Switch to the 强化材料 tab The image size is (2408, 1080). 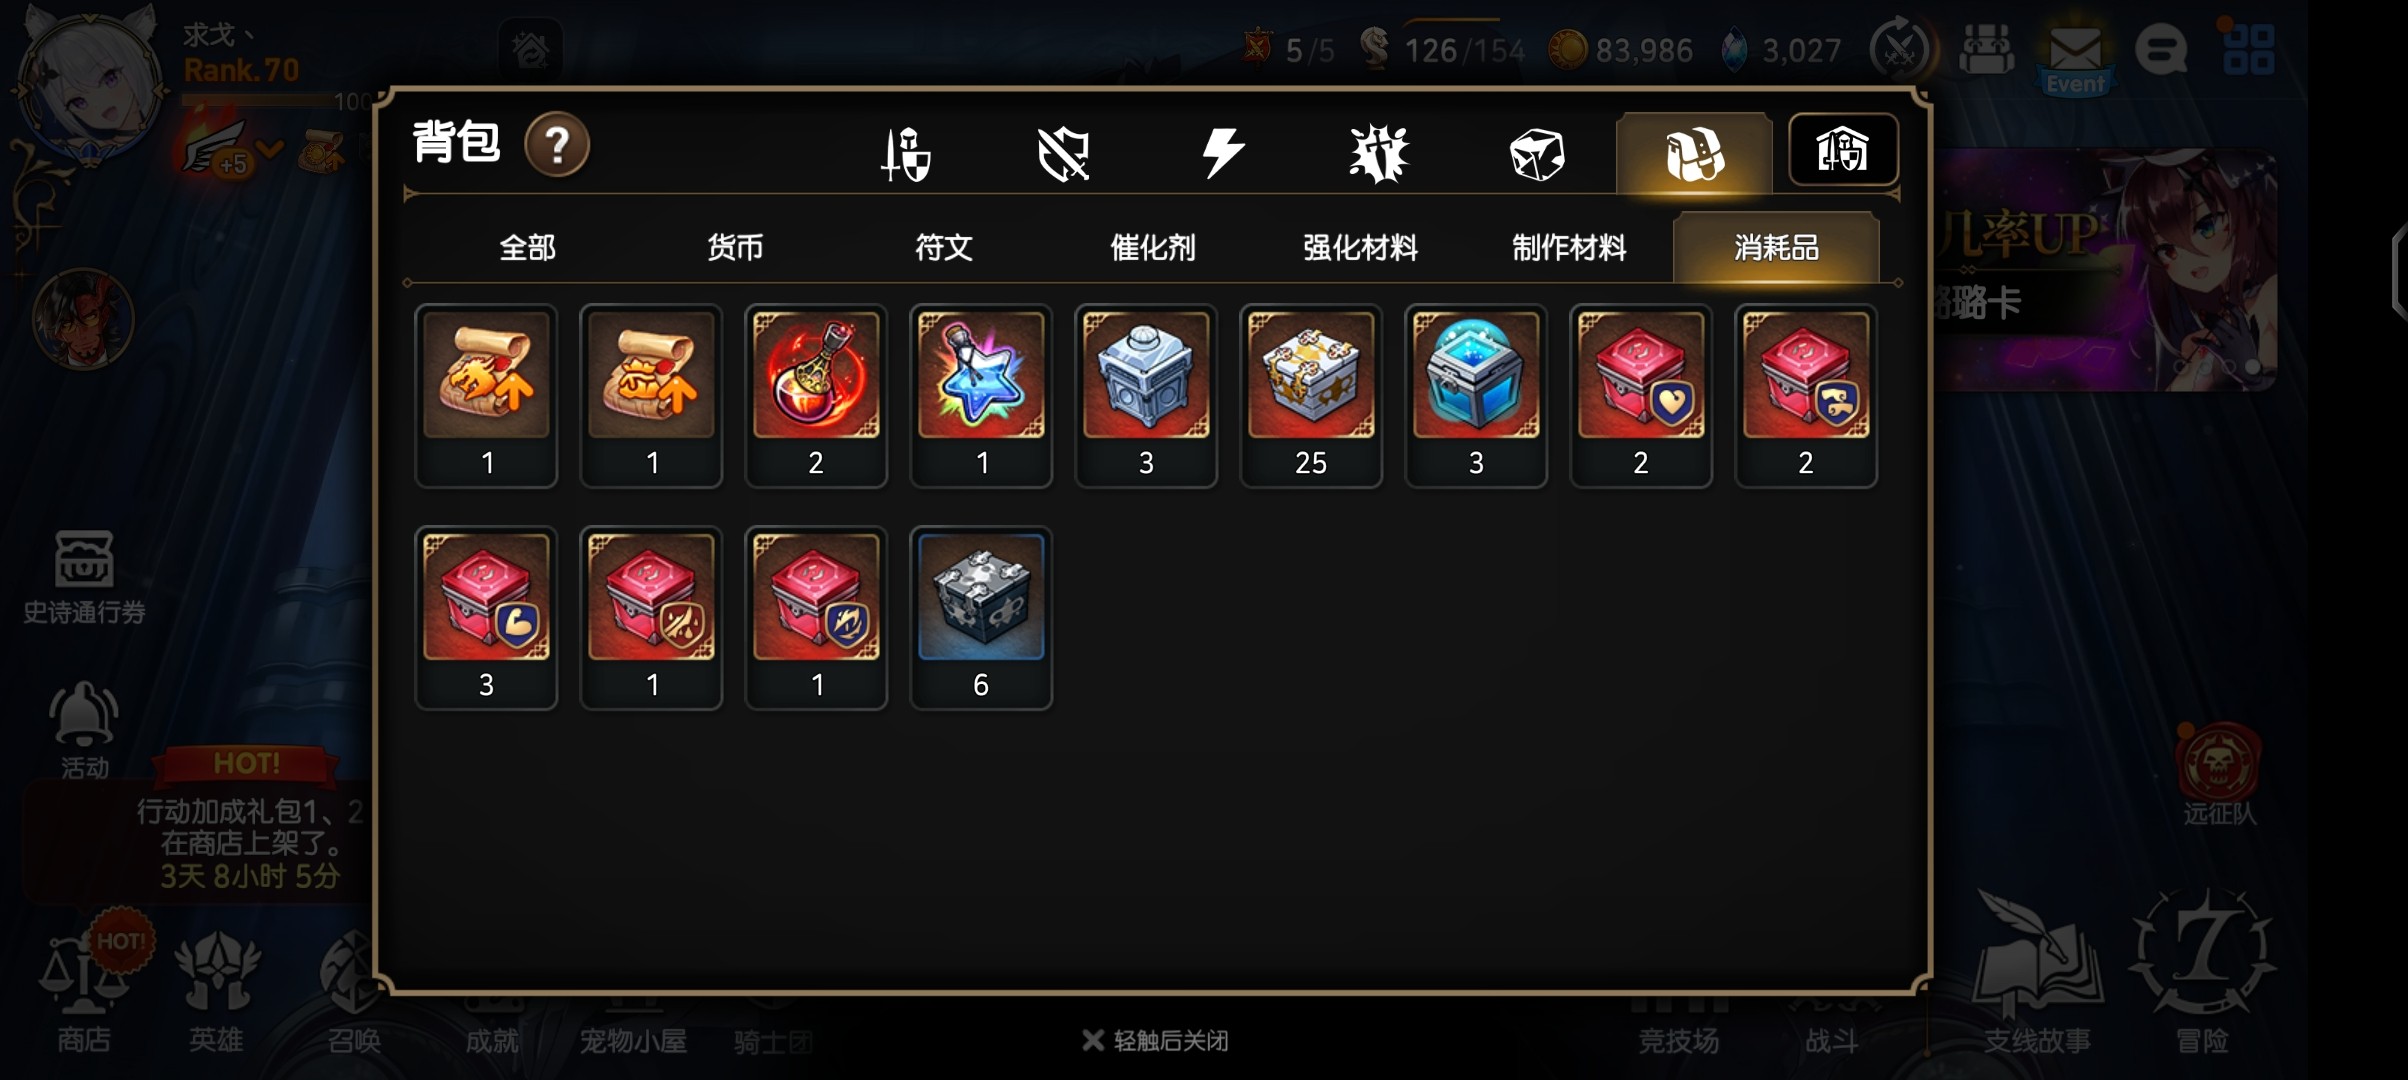1360,247
